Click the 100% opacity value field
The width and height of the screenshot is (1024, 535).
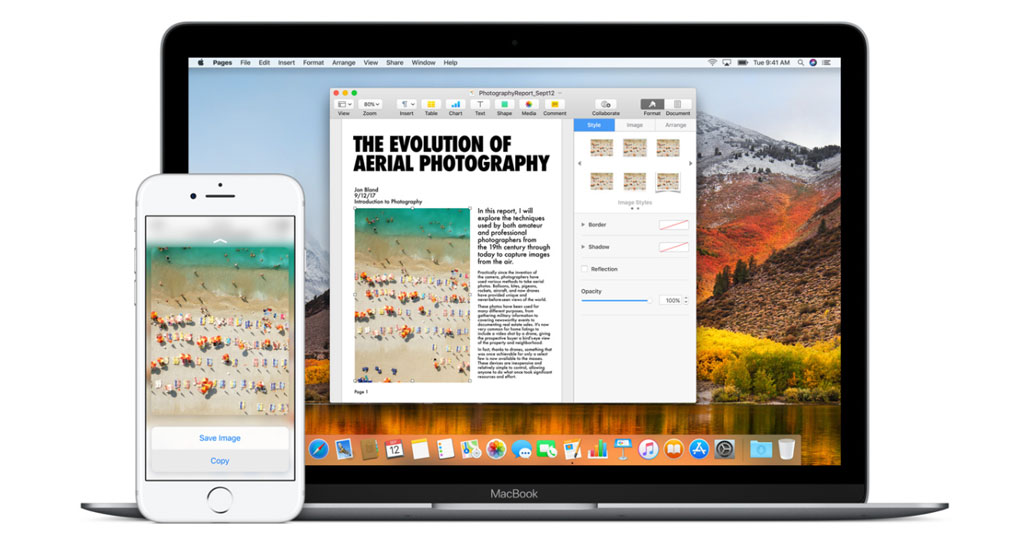pyautogui.click(x=670, y=300)
